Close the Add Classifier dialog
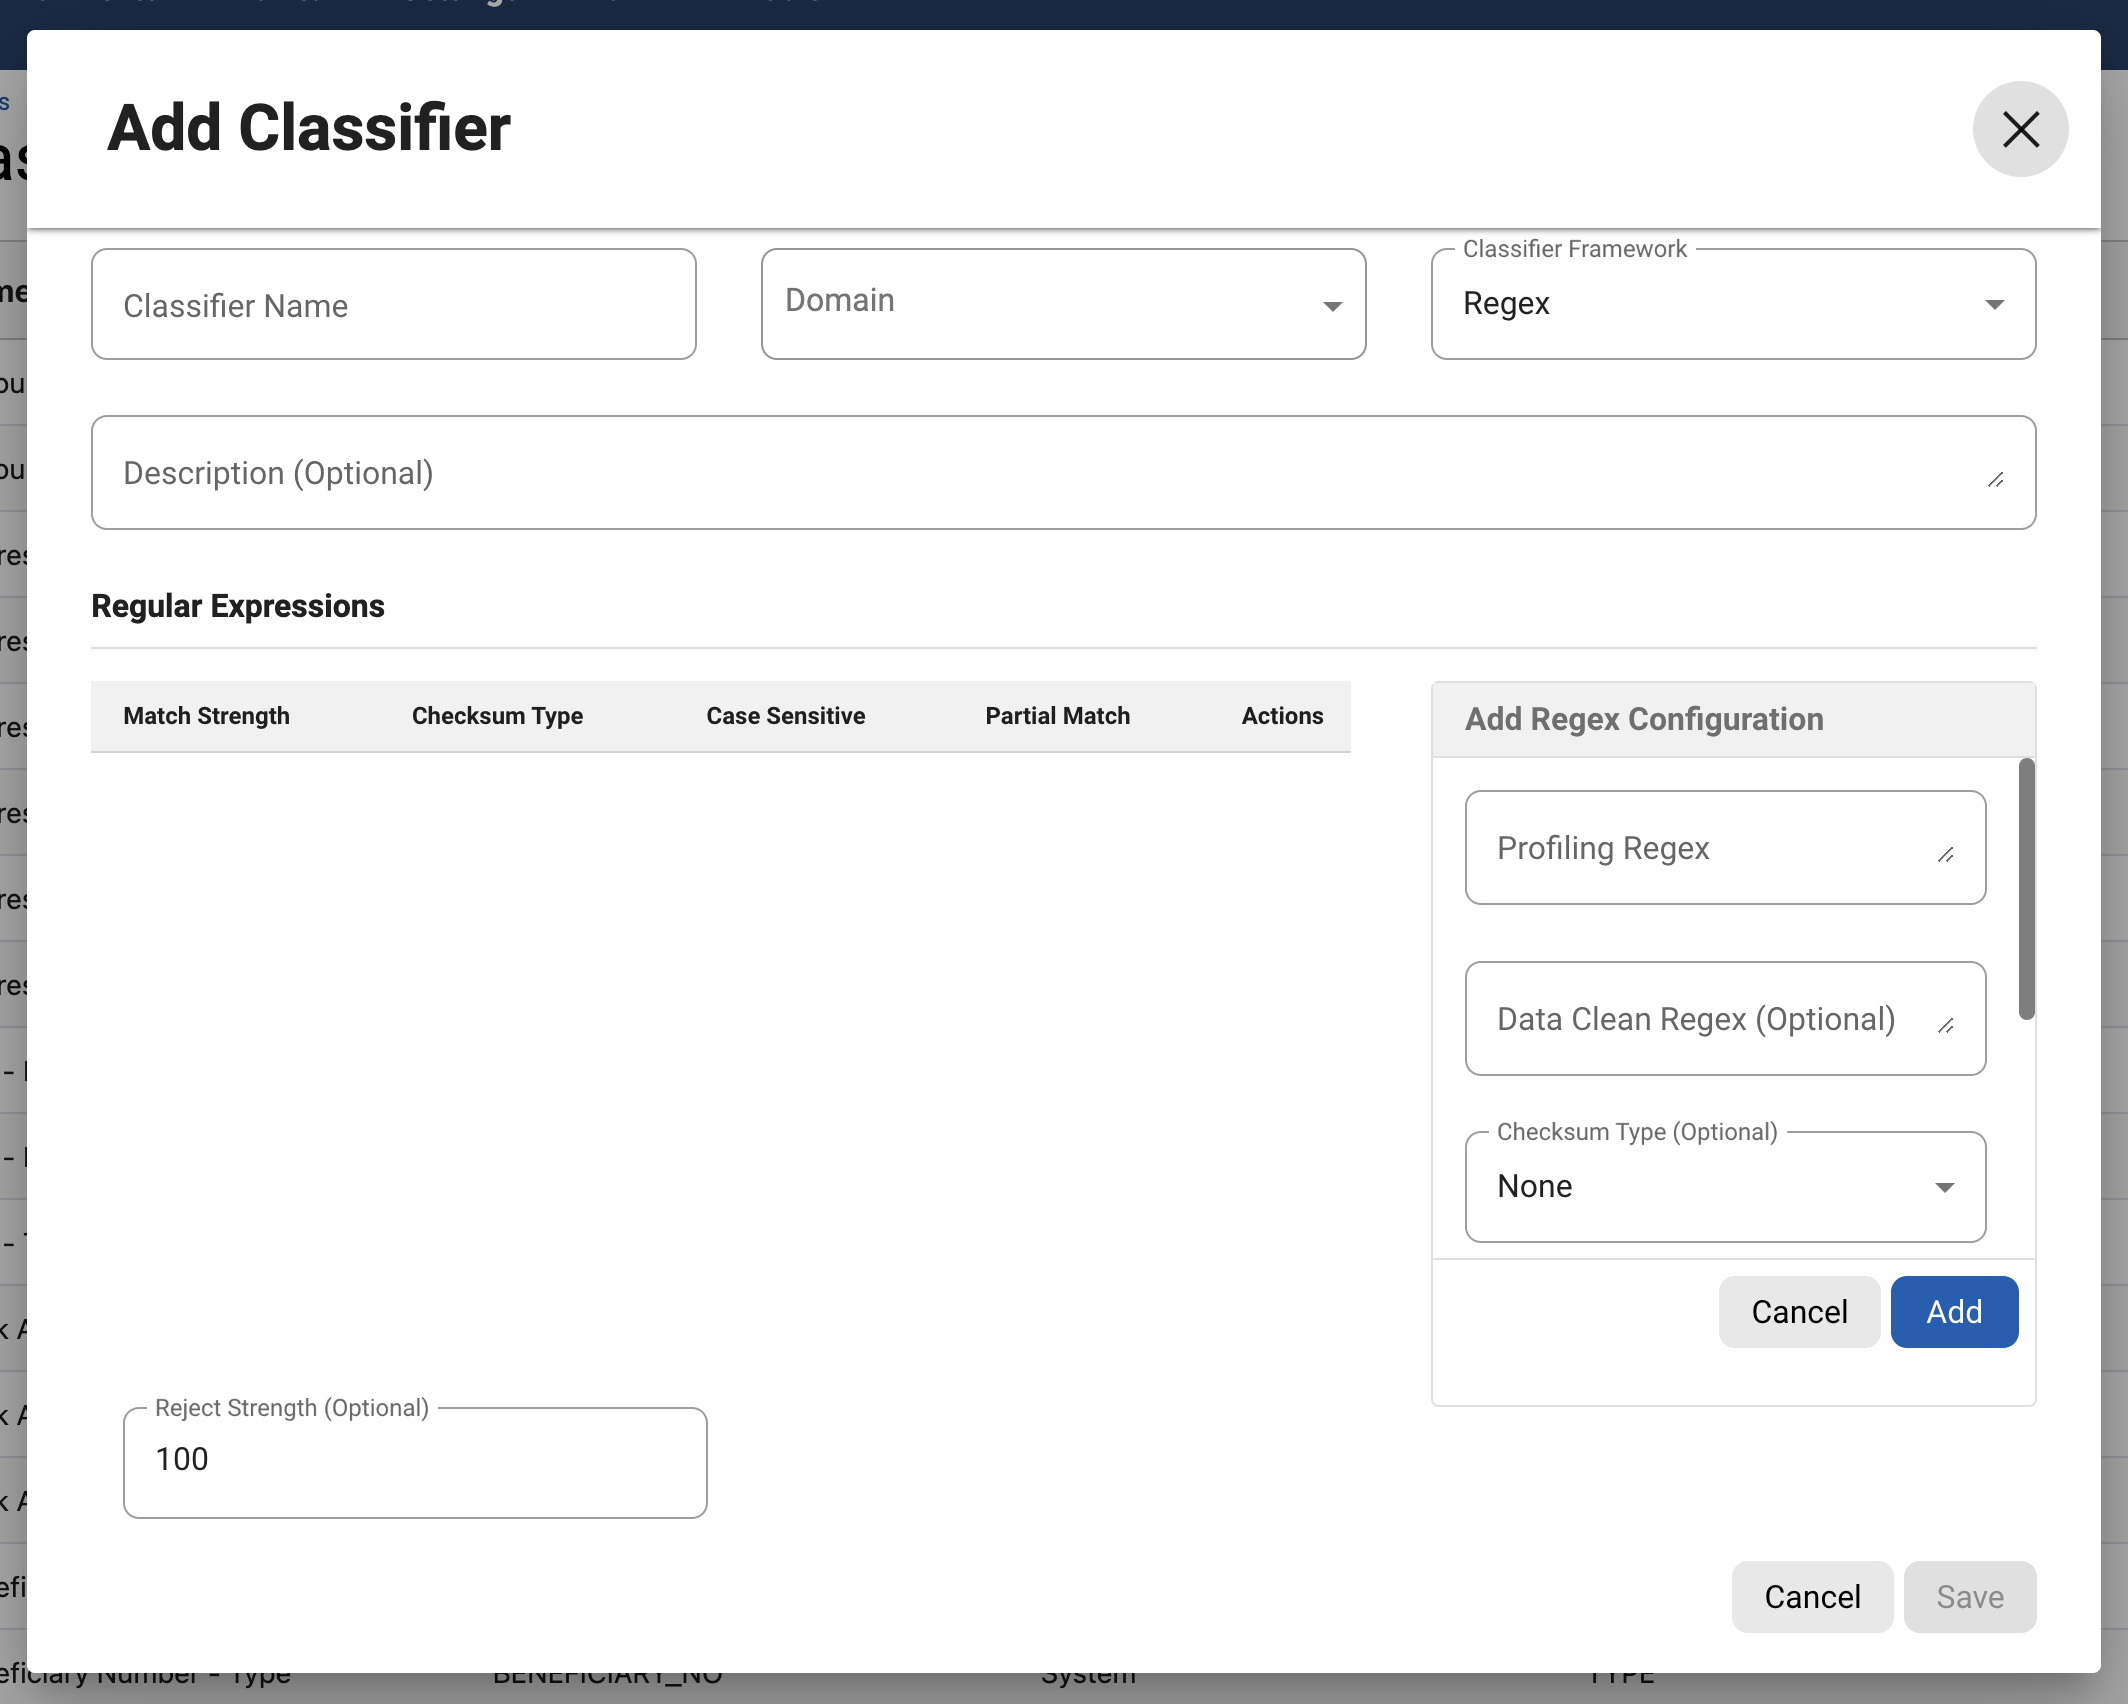Screen dimensions: 2128x1704 [2019, 129]
